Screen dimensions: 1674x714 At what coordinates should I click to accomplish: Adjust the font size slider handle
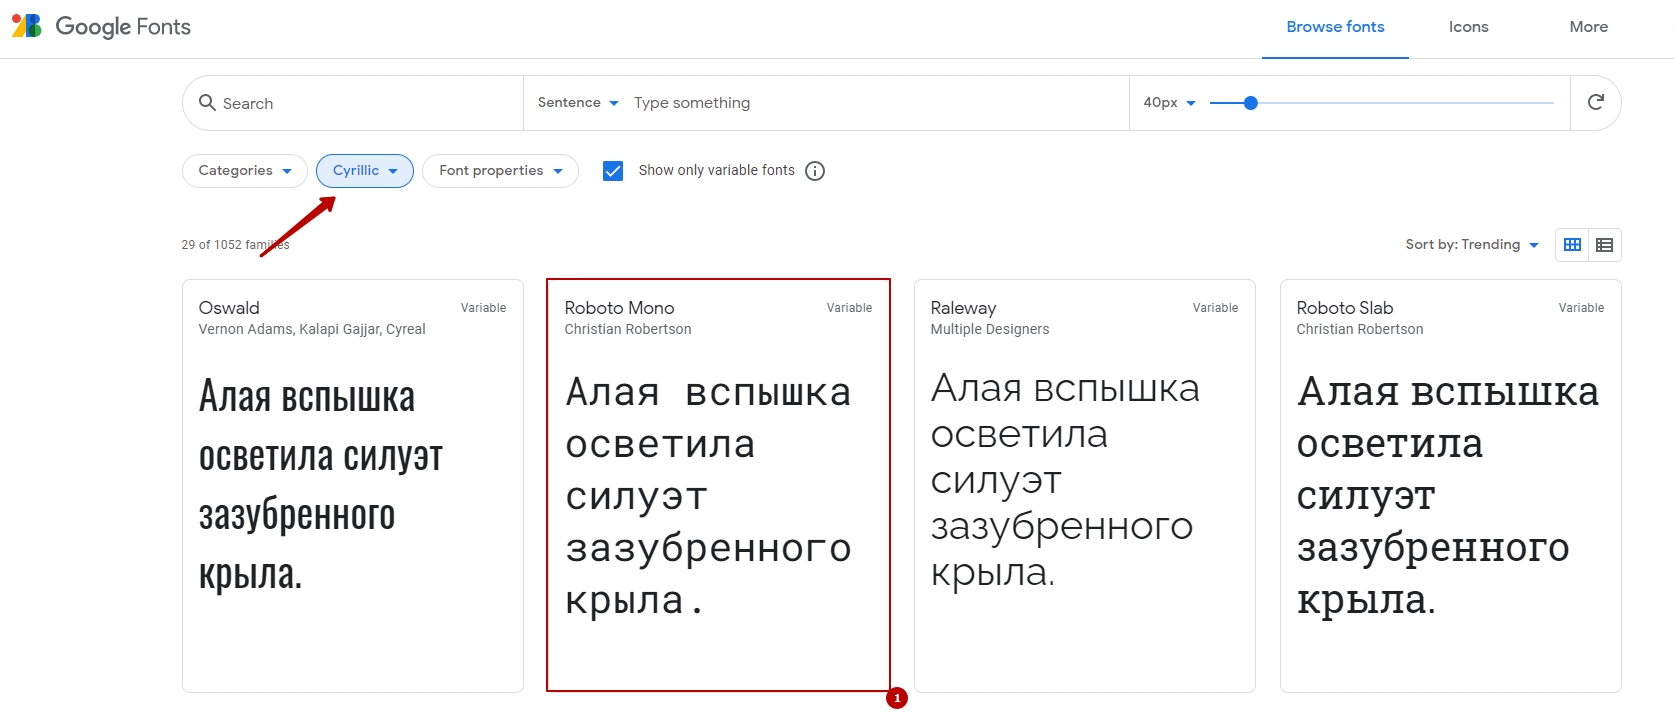(1250, 103)
